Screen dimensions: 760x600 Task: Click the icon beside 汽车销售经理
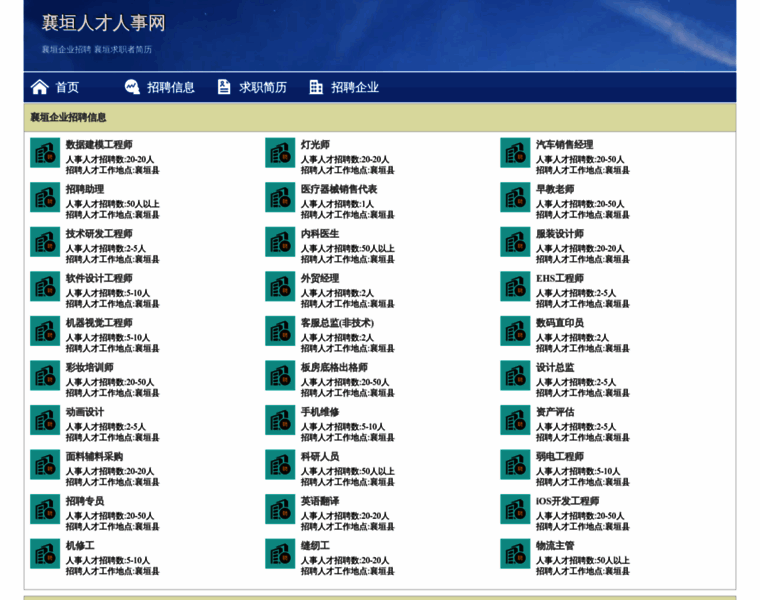(515, 153)
